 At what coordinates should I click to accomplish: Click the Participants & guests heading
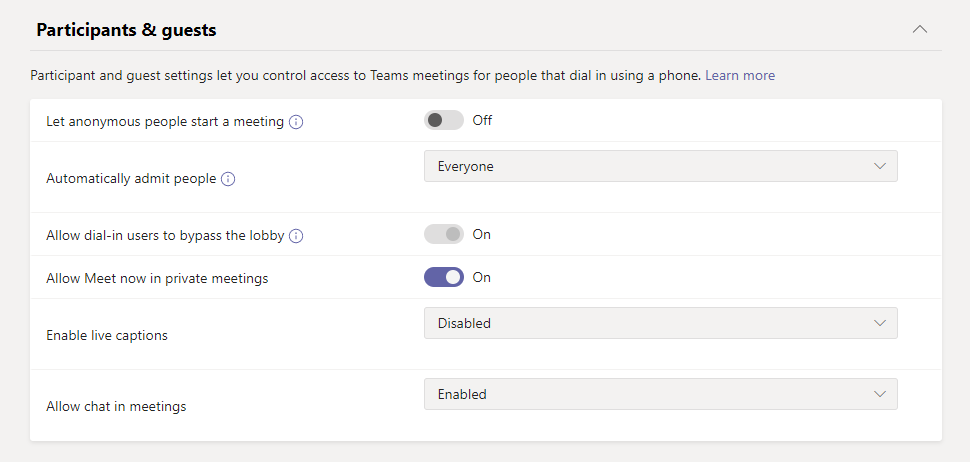(x=126, y=30)
